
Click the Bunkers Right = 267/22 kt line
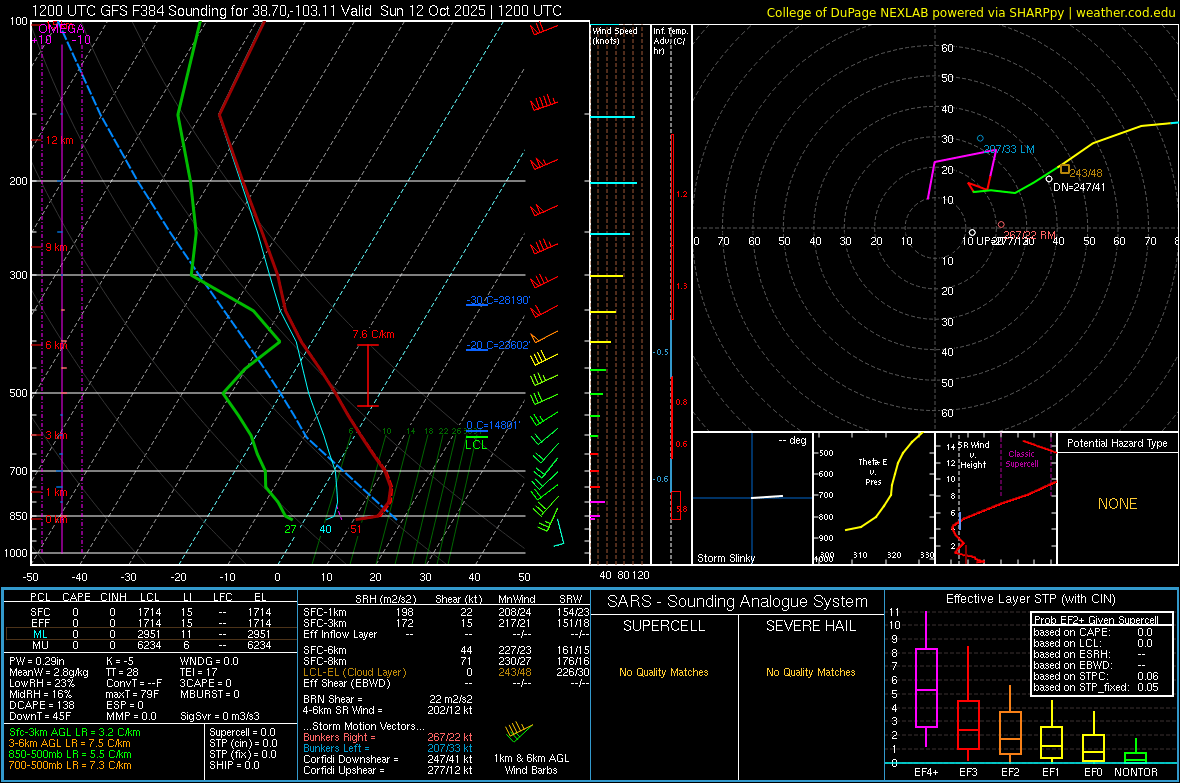(388, 737)
